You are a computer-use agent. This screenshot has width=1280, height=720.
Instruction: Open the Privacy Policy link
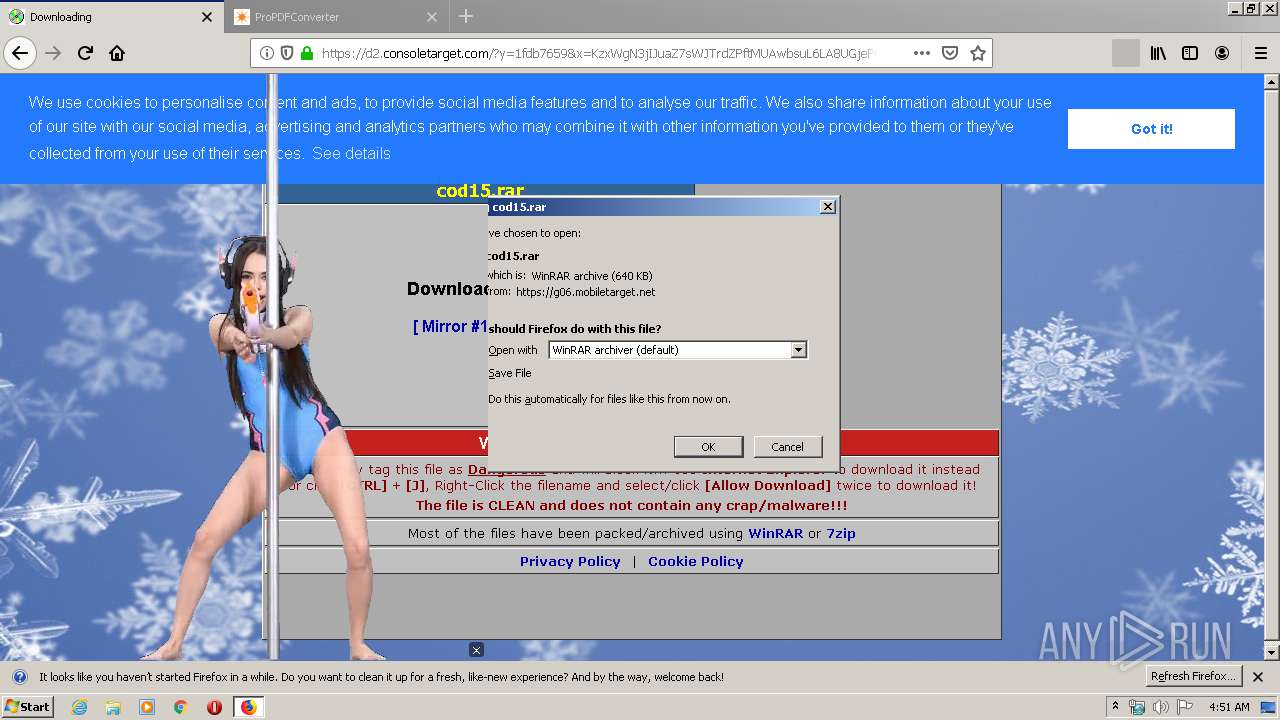click(570, 561)
